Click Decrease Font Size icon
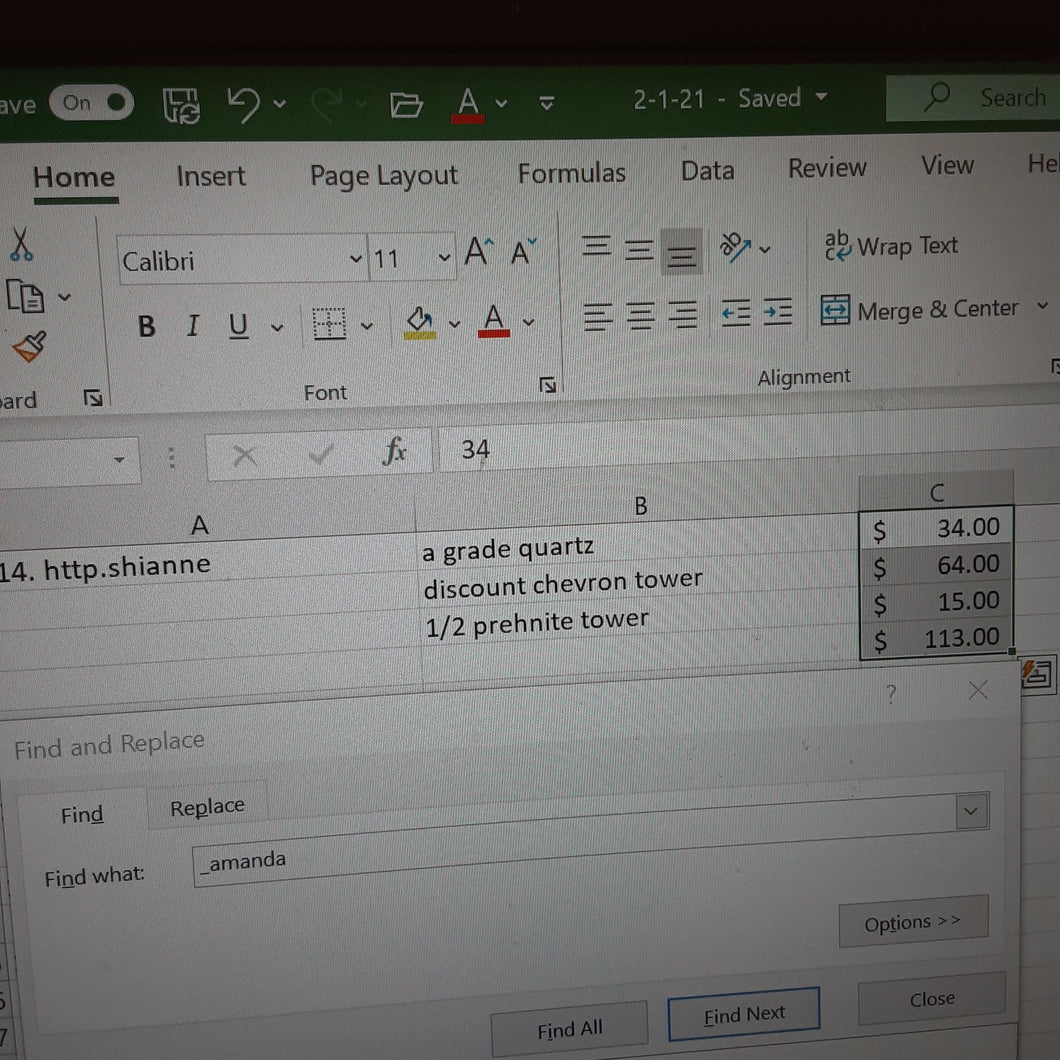 523,251
